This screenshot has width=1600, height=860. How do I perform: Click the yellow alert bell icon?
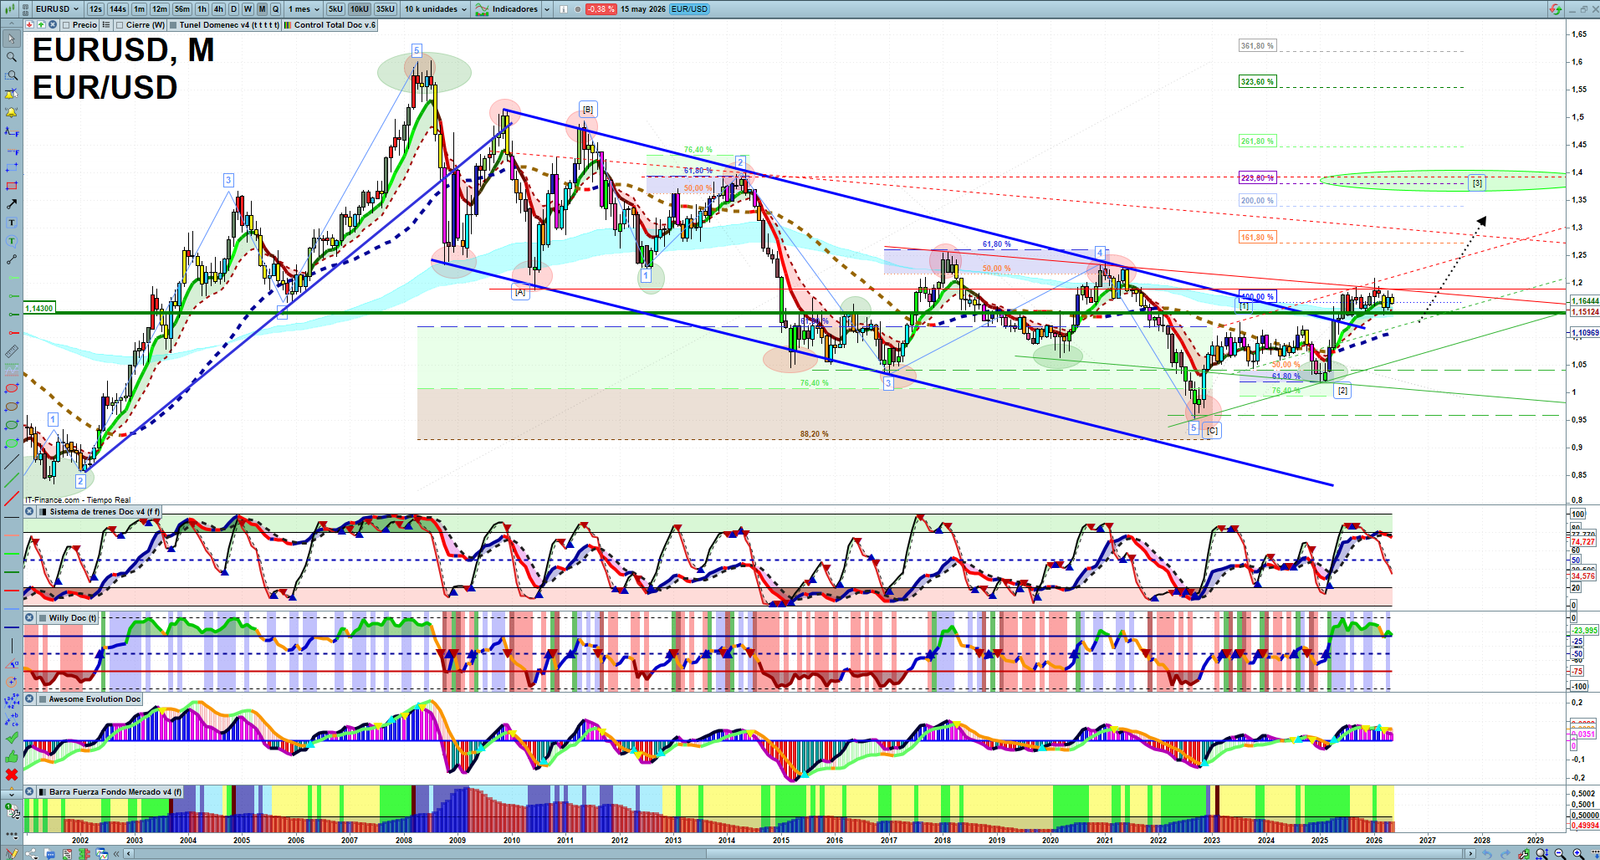[x=12, y=112]
